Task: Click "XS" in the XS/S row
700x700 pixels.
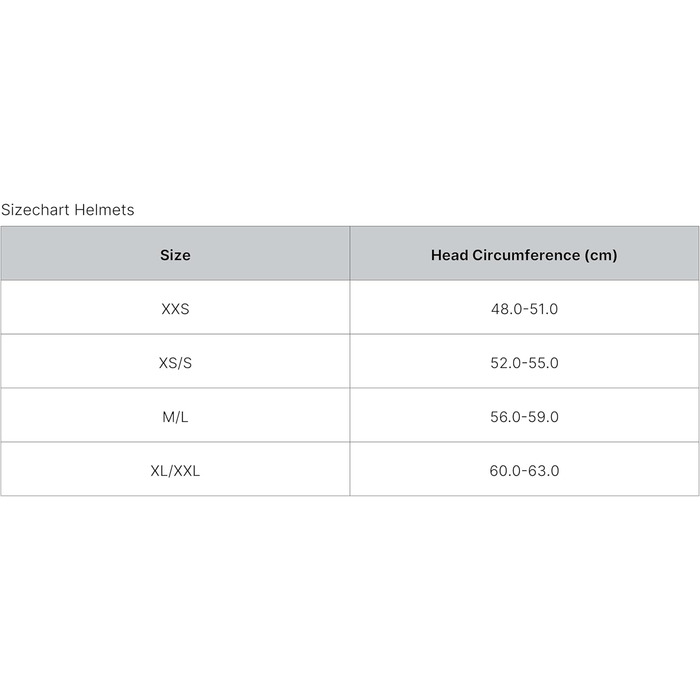Action: click(167, 363)
